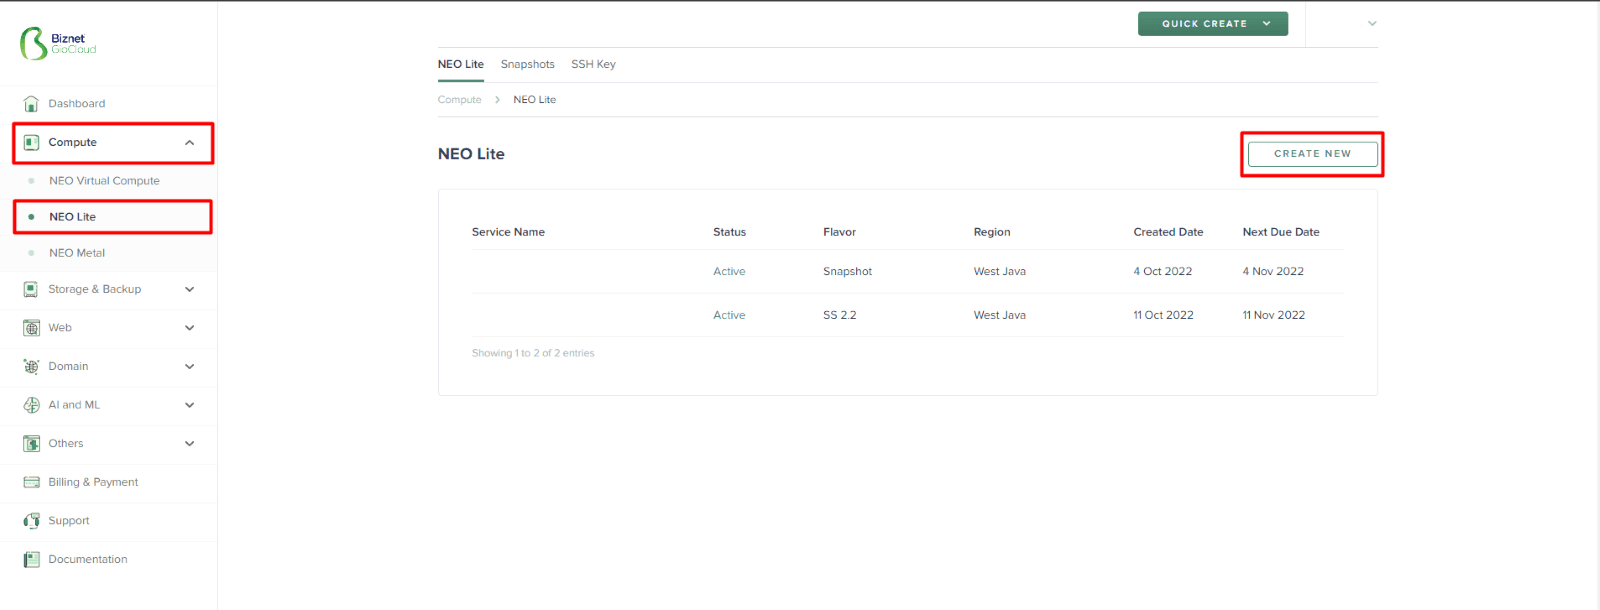Image resolution: width=1600 pixels, height=610 pixels.
Task: Click Active status in Snapshot row
Action: [x=729, y=271]
